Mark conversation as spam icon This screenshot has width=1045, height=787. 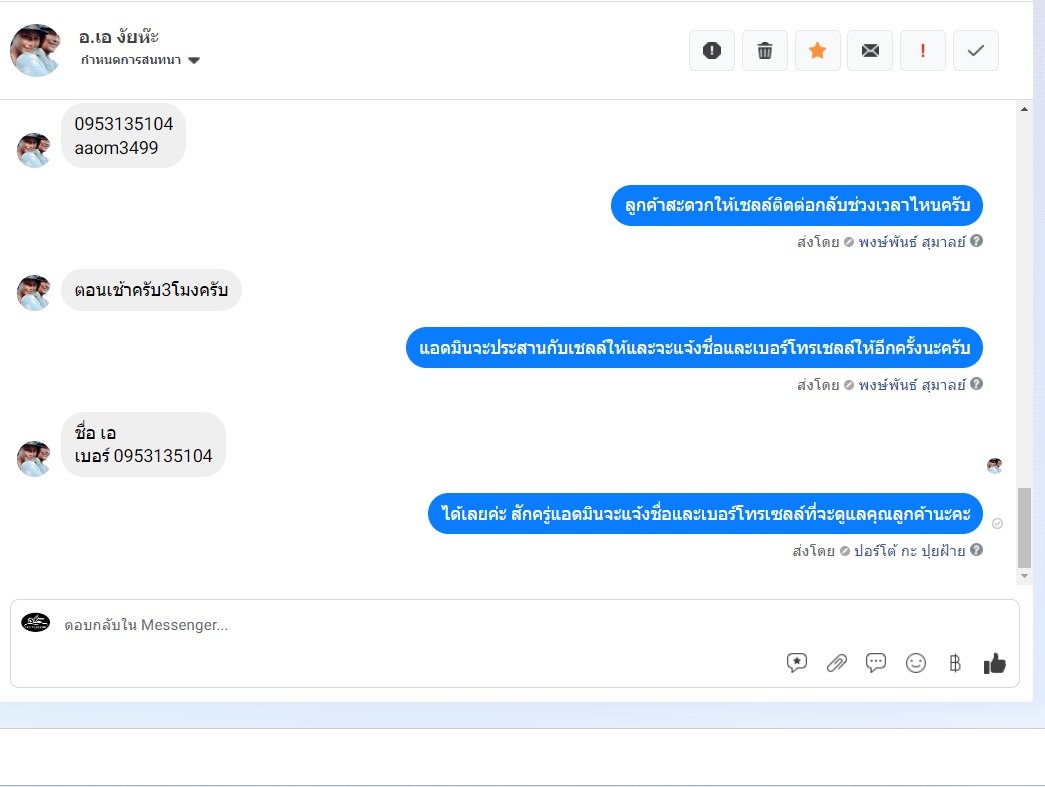(712, 51)
